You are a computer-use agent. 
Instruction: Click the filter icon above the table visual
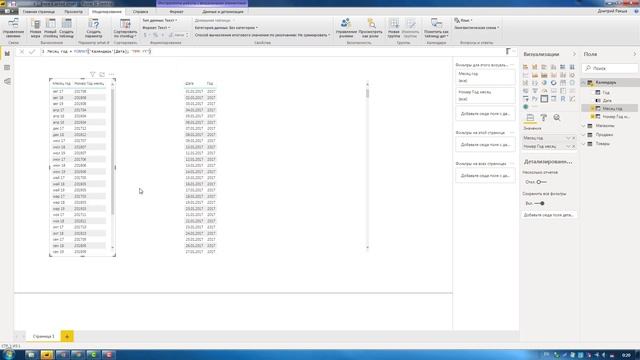tap(93, 74)
